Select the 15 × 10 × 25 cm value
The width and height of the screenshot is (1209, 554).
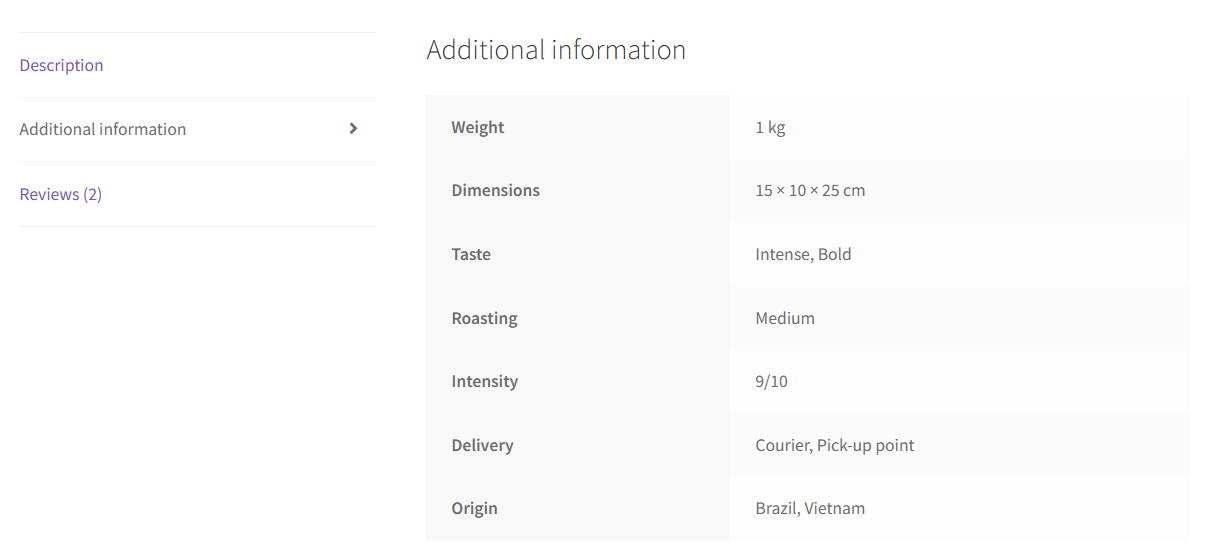coord(810,190)
